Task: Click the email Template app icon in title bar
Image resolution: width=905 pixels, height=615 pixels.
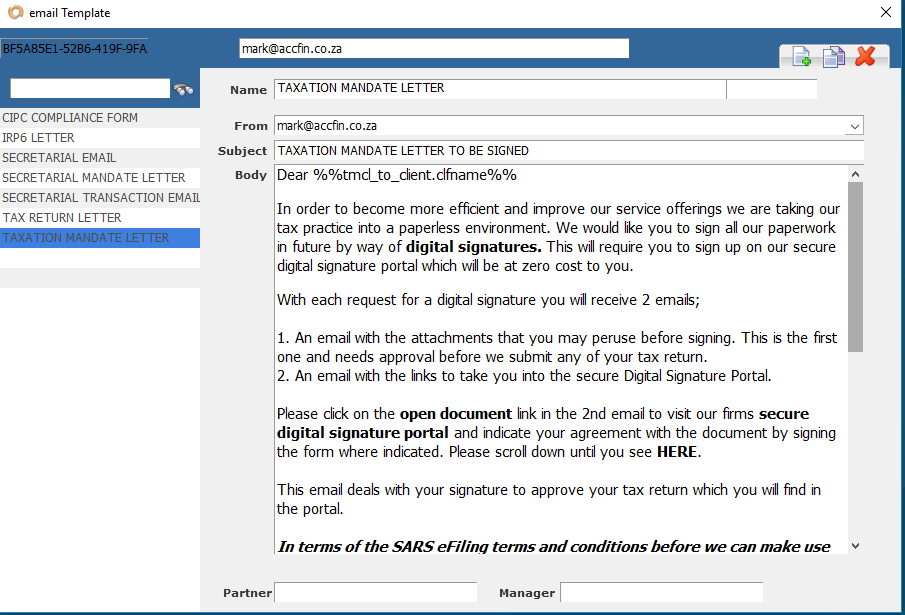Action: 13,13
